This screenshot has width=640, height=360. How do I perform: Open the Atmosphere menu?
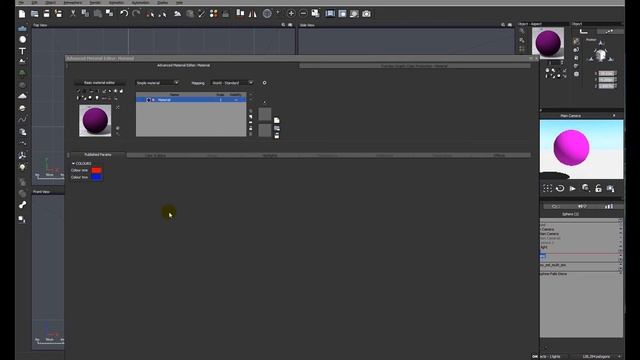72,2
